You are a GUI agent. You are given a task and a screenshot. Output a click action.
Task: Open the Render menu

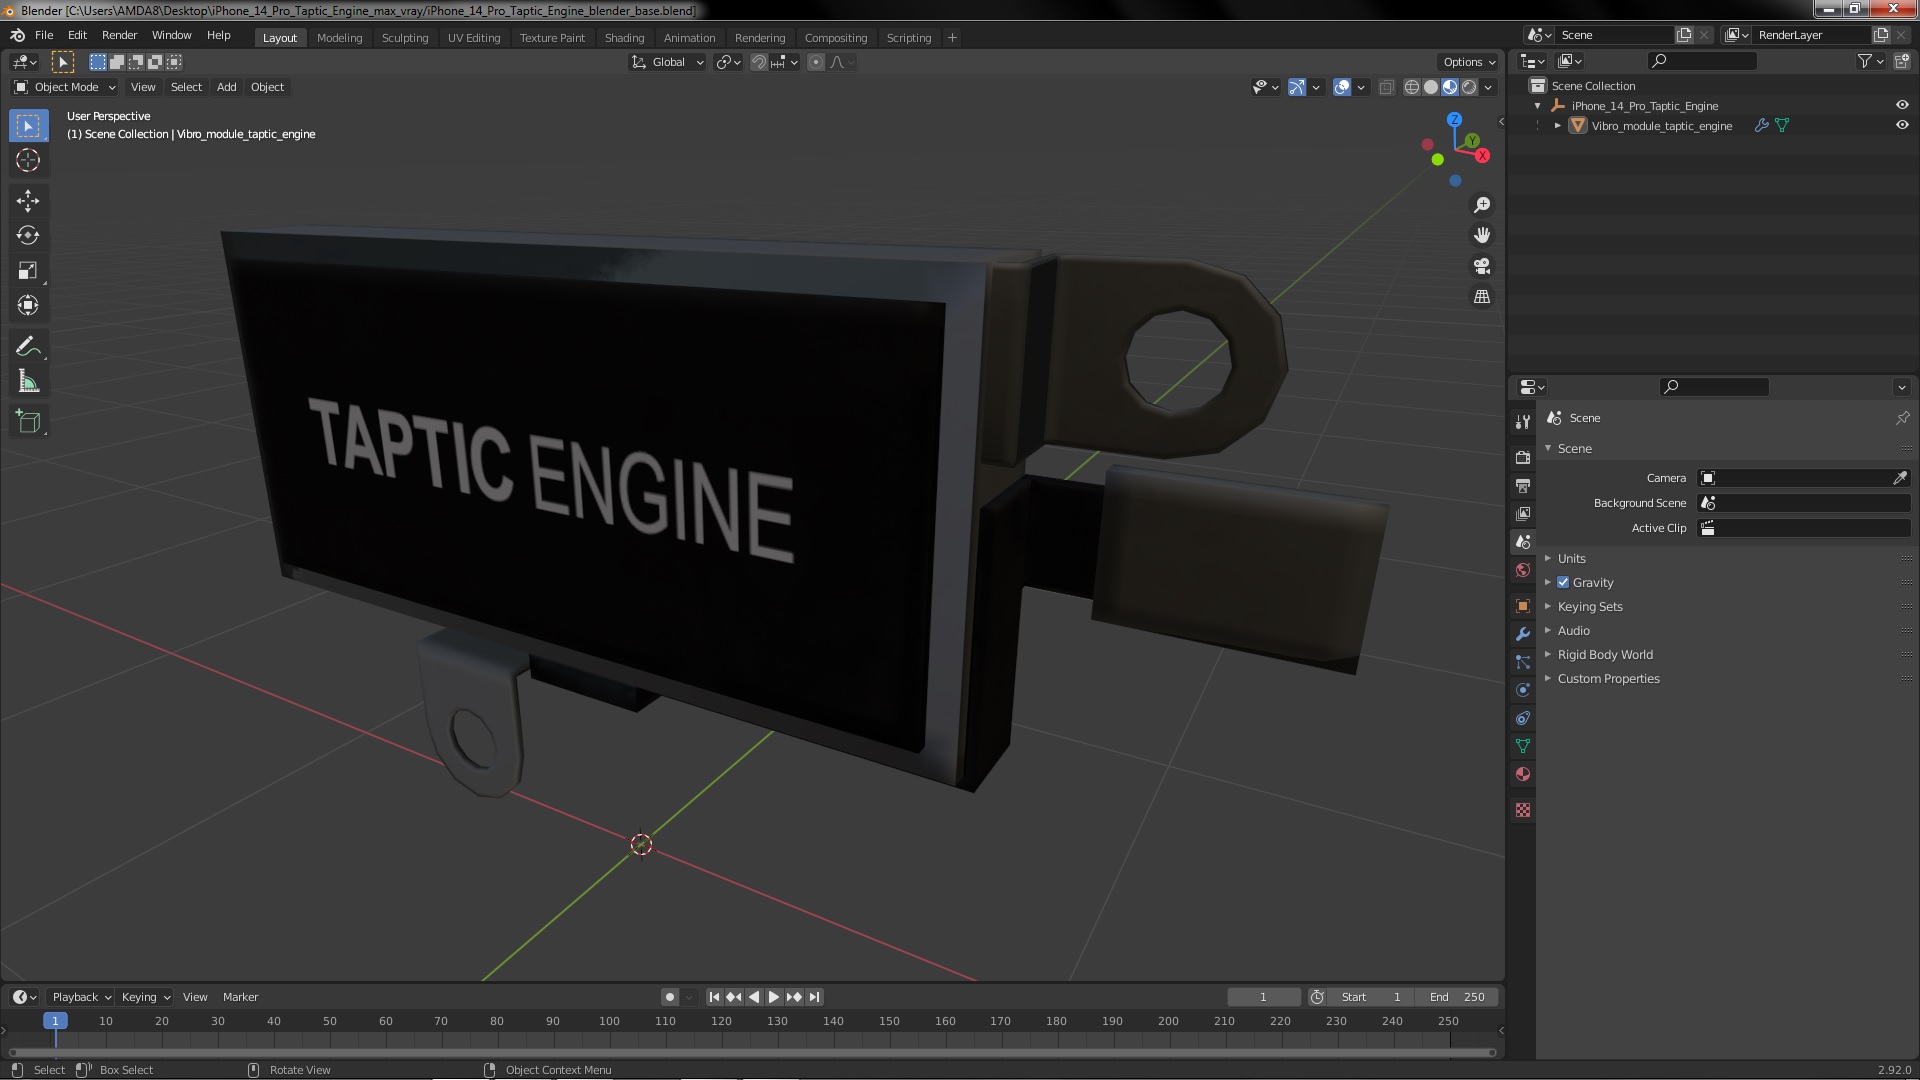[119, 35]
